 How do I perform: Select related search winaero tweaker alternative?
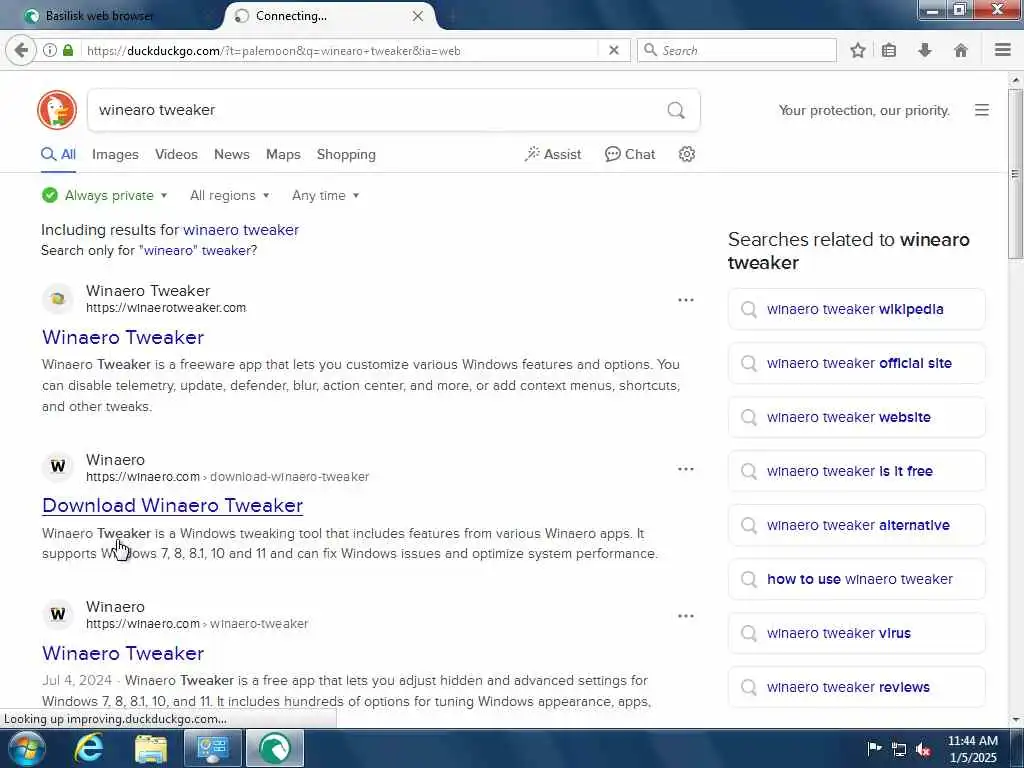coord(856,525)
